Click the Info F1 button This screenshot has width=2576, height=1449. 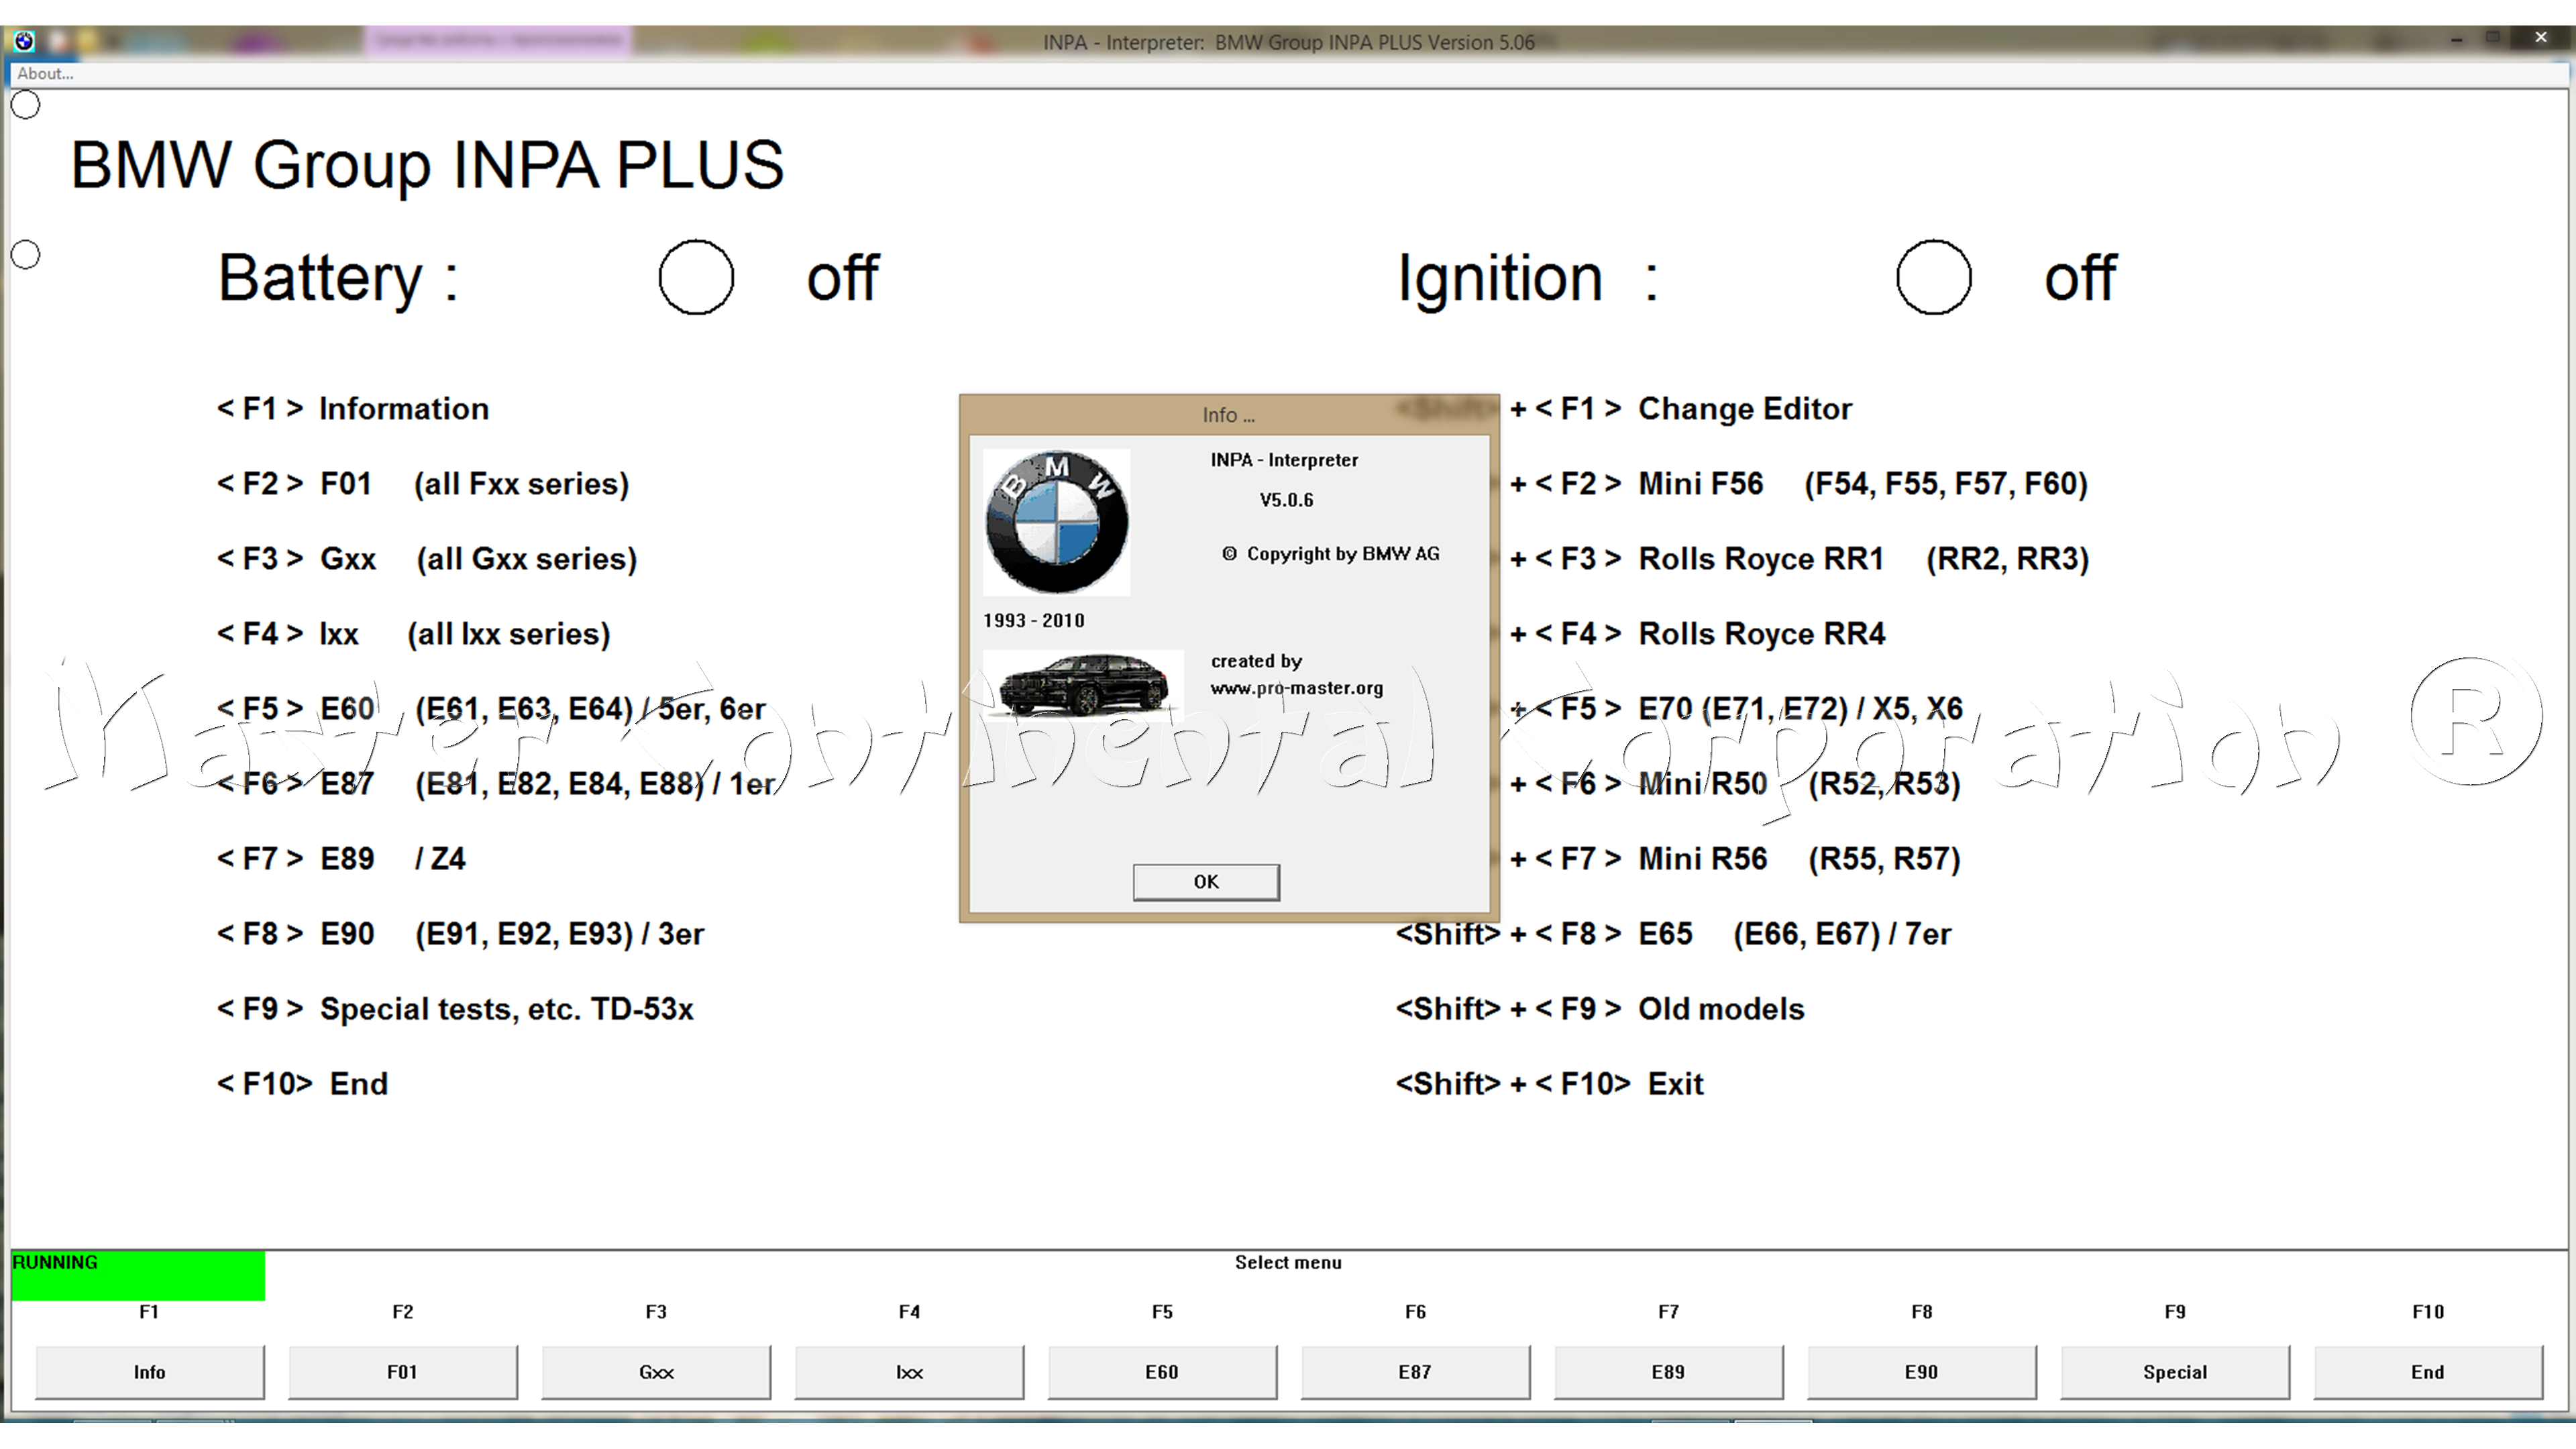[150, 1371]
